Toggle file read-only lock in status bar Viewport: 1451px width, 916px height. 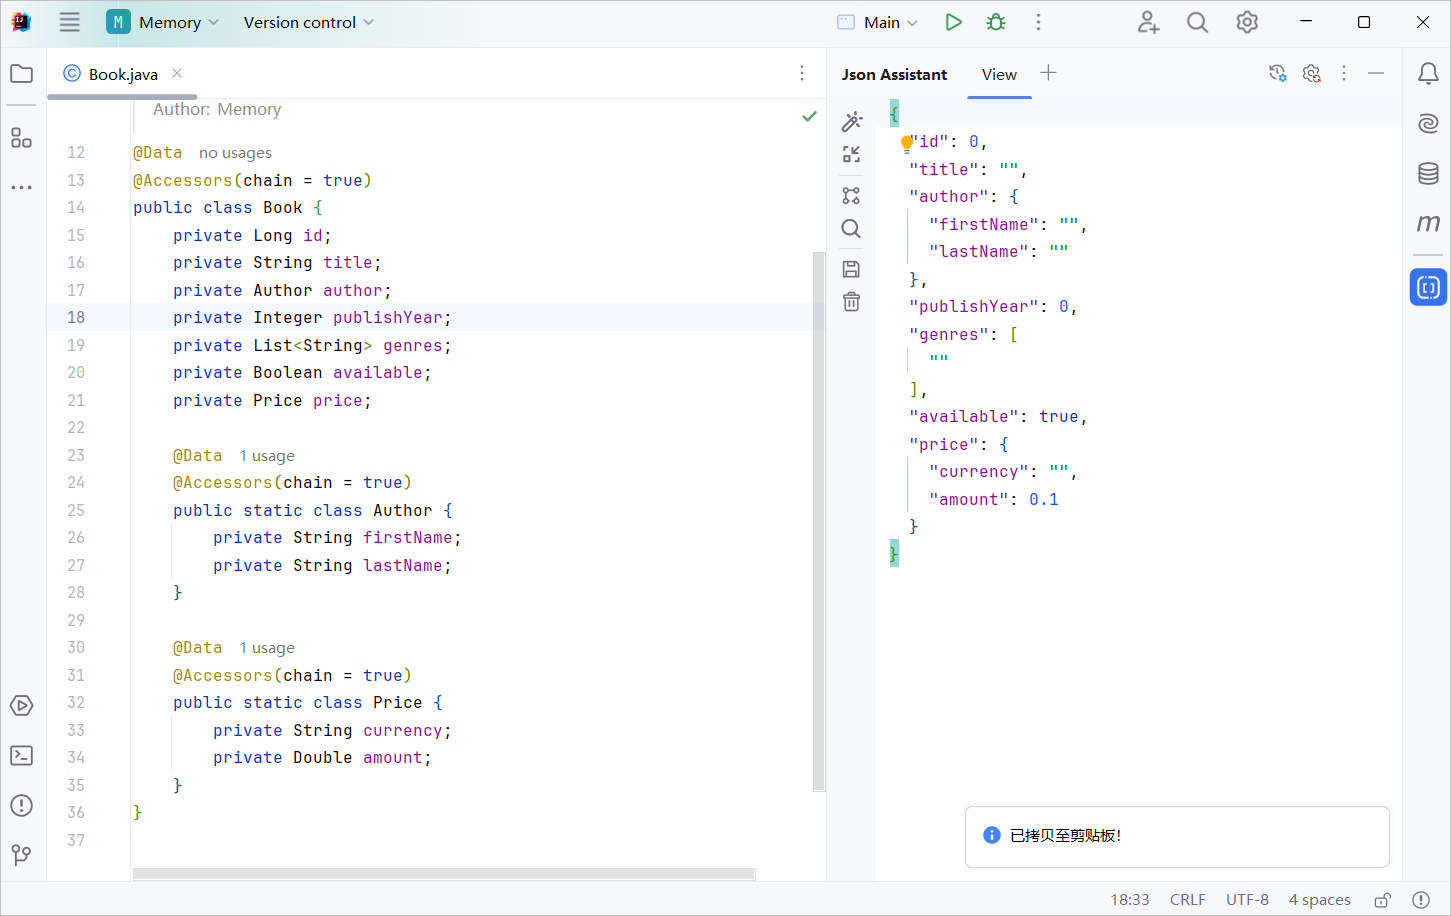pyautogui.click(x=1383, y=899)
